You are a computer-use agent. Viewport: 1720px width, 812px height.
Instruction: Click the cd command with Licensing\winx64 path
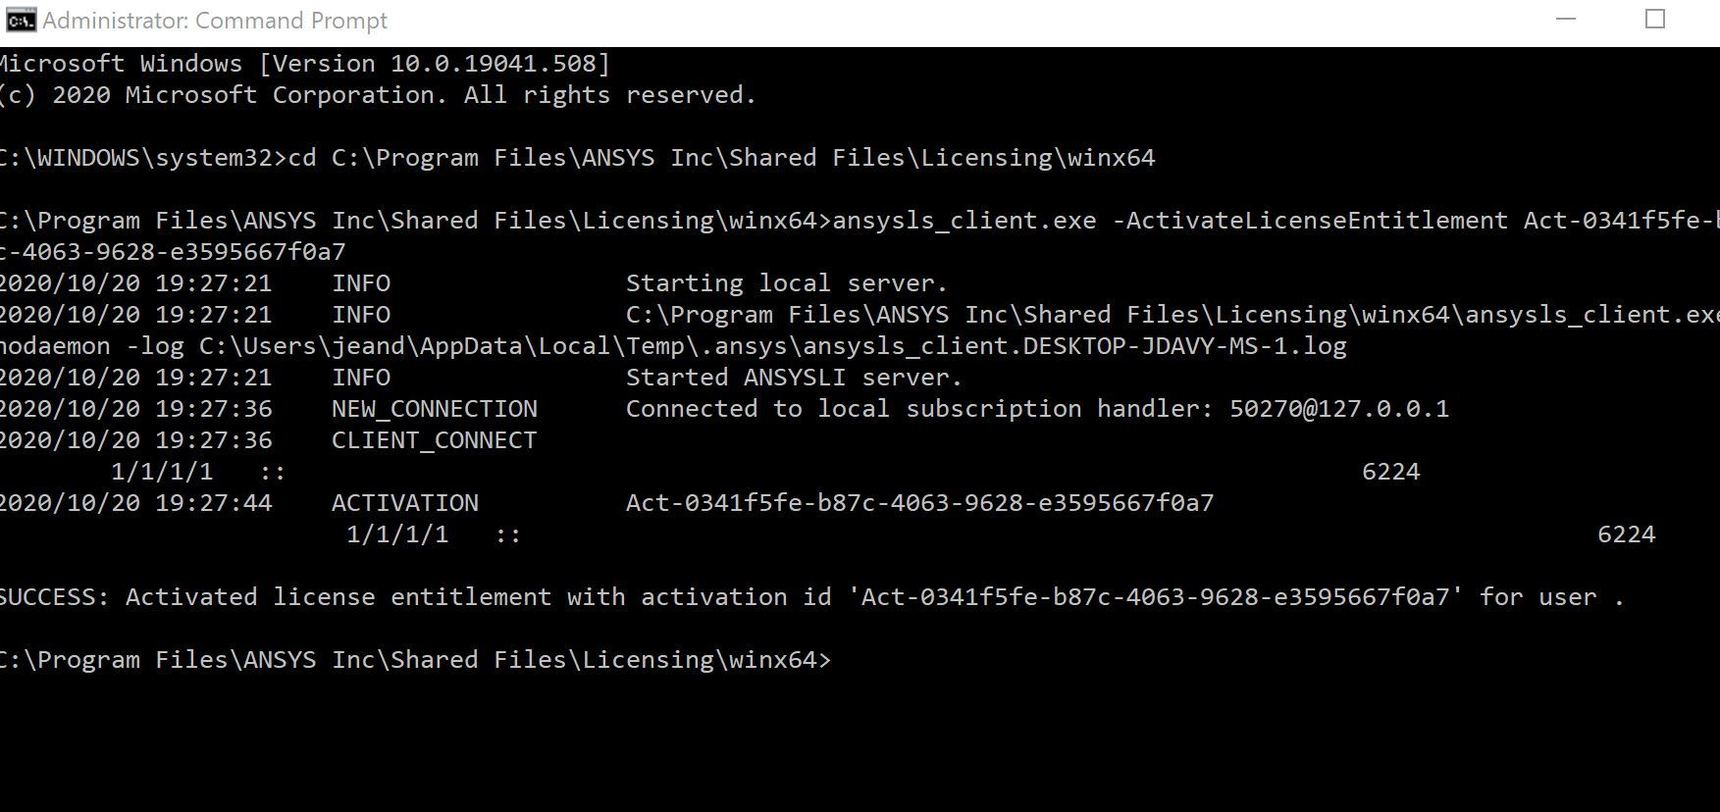tap(721, 158)
